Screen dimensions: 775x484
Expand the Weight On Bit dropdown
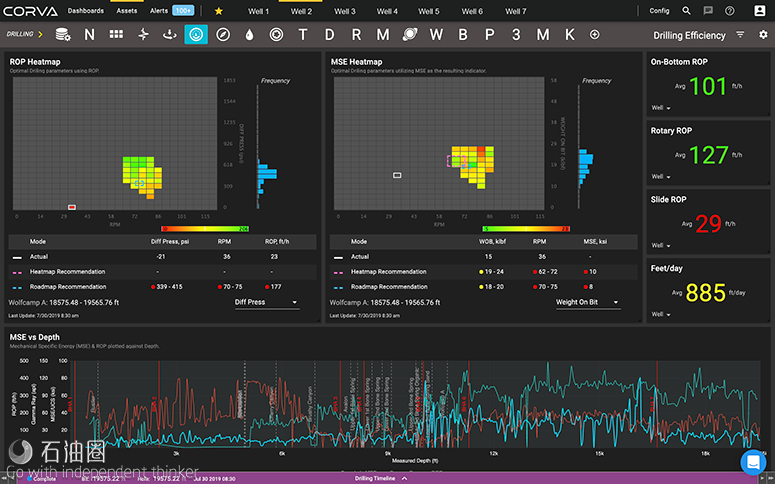[x=587, y=301]
